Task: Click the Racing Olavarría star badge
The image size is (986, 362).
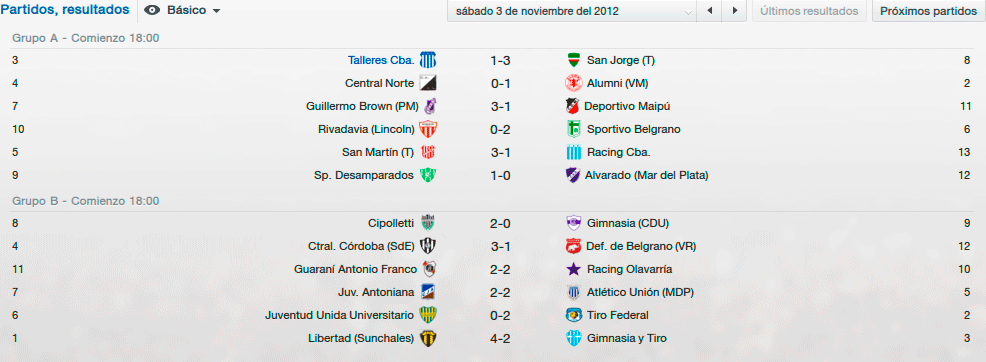Action: (573, 269)
